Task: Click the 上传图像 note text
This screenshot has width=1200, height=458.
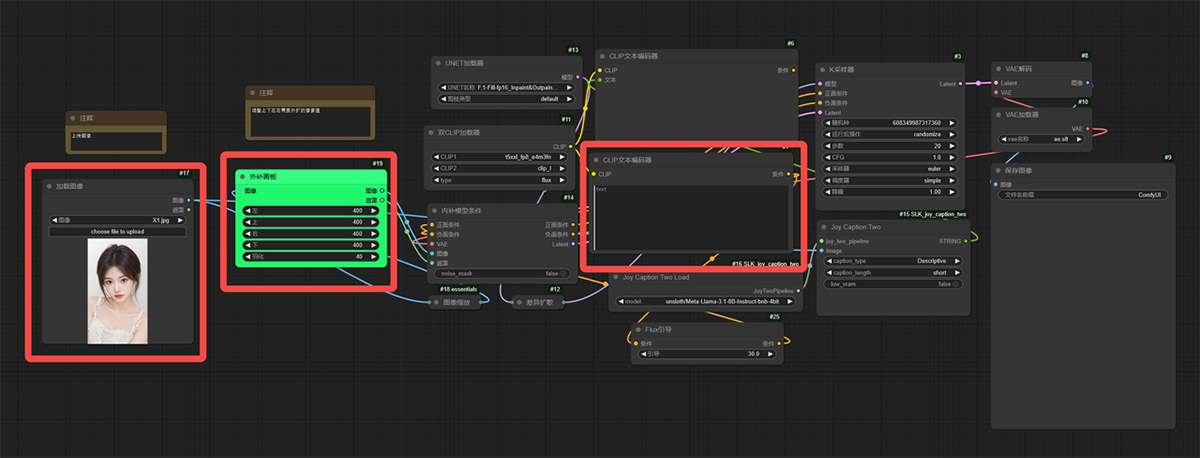Action: [x=80, y=136]
